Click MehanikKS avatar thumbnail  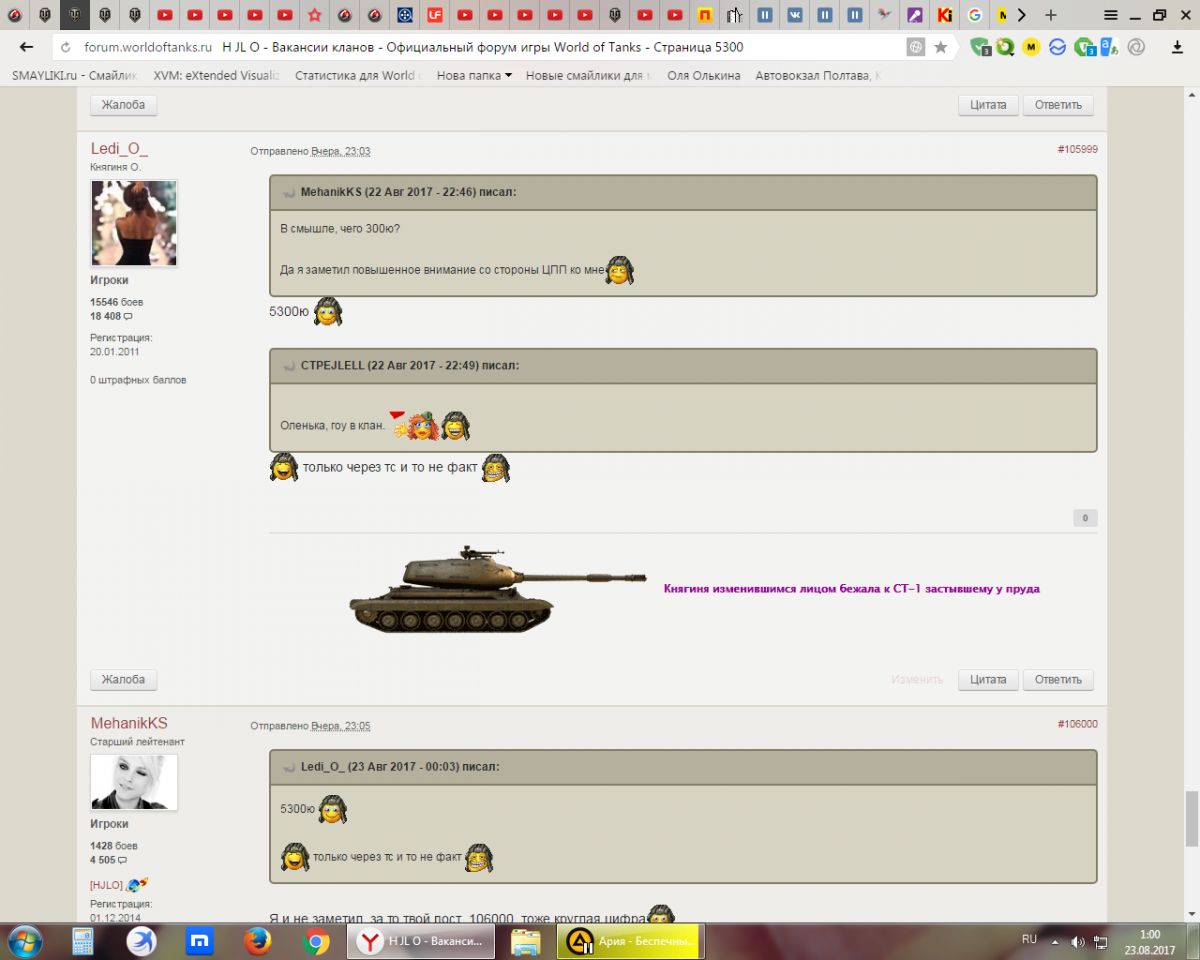tap(134, 782)
